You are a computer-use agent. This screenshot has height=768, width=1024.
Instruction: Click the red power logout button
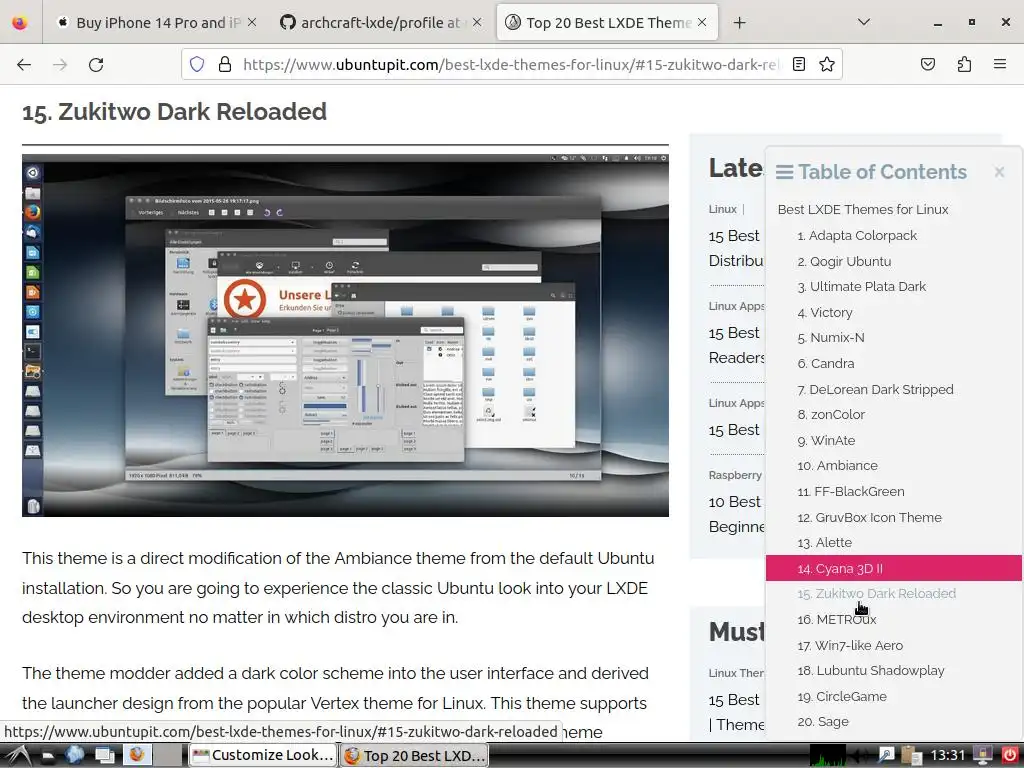[1010, 756]
